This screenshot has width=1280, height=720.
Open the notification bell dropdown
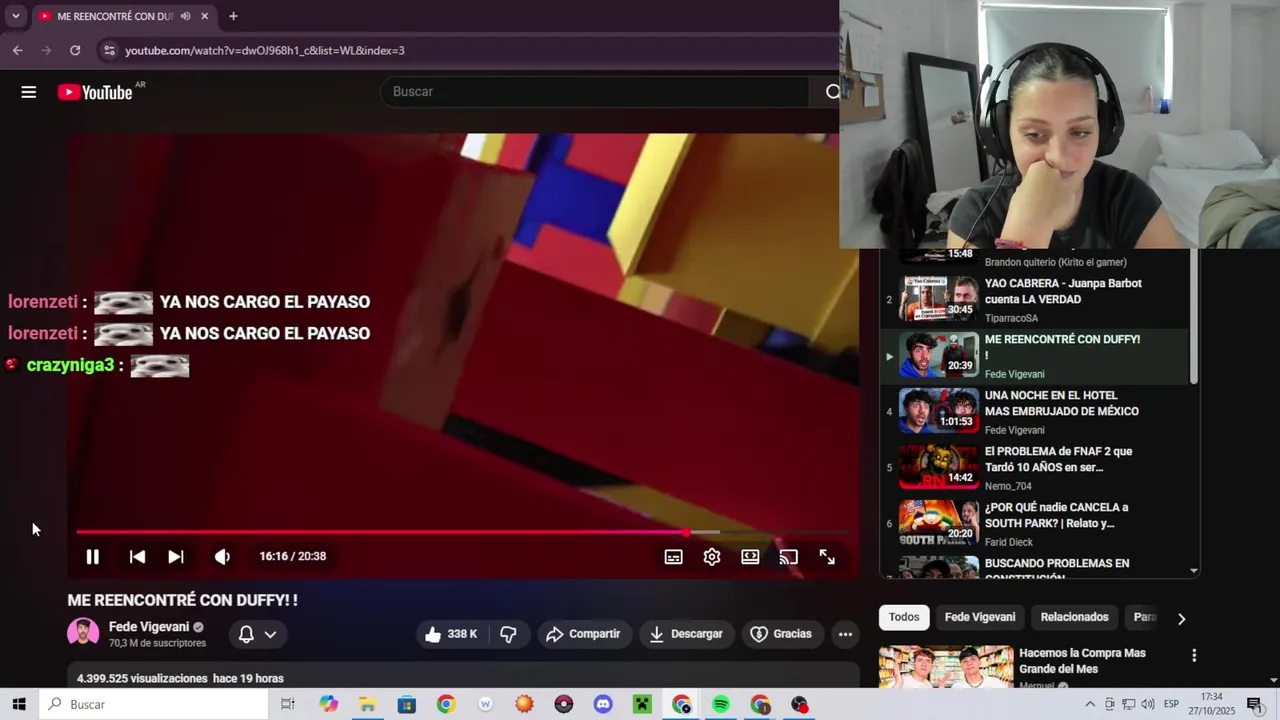coord(257,634)
